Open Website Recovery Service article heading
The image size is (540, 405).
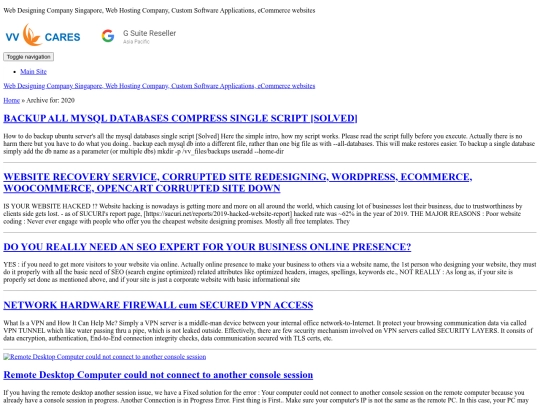238,182
